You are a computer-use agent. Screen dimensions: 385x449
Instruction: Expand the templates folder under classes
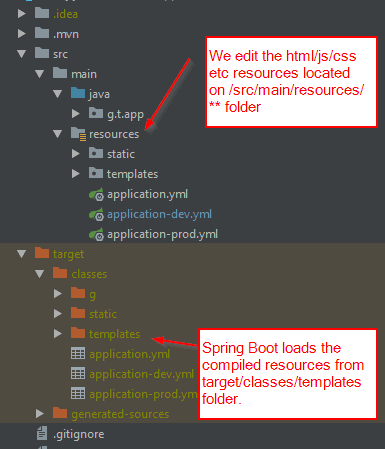point(58,334)
